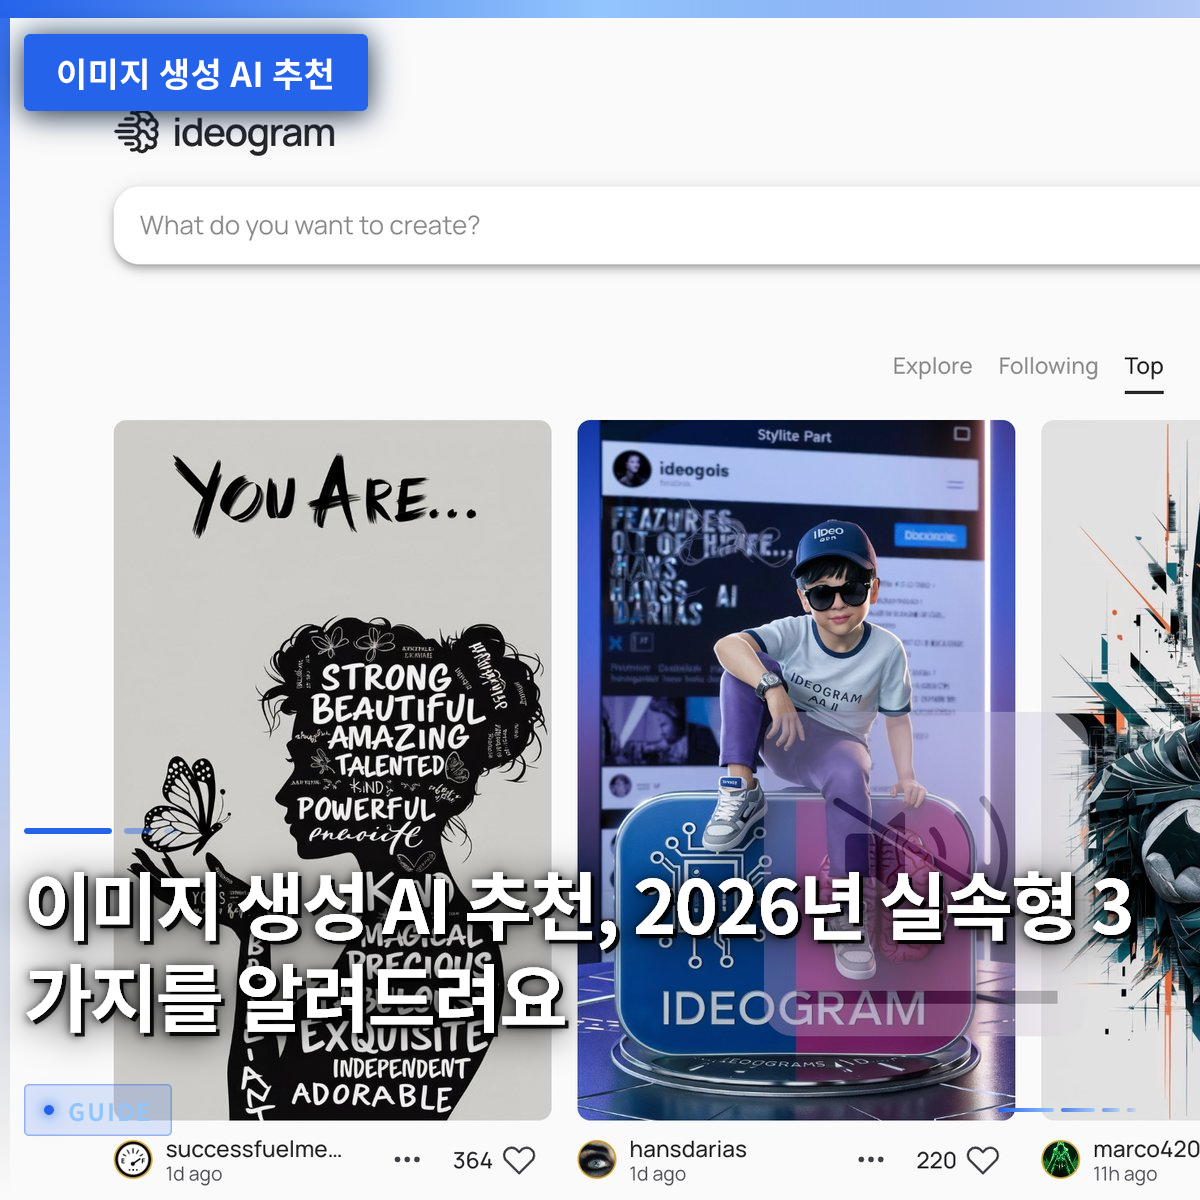The height and width of the screenshot is (1200, 1200).
Task: Click marco420 profile avatar
Action: point(1061,1160)
